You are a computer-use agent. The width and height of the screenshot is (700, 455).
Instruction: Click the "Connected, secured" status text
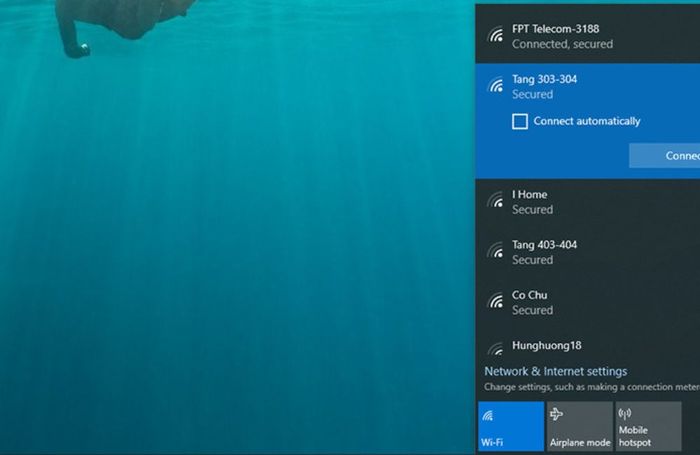point(562,44)
